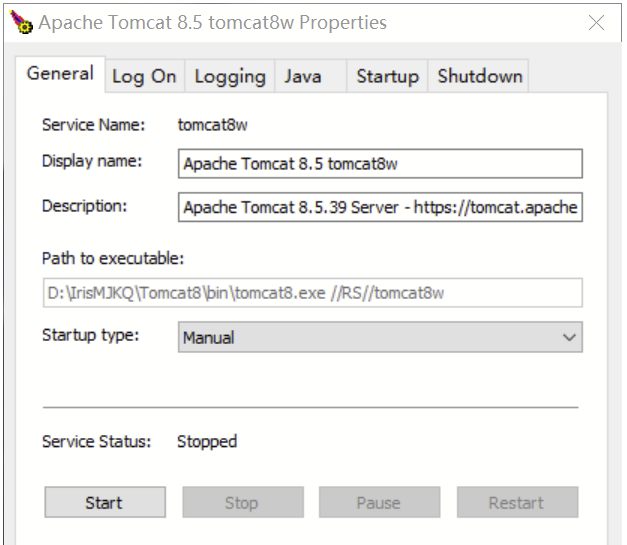Start the Tomcat service

coord(105,503)
